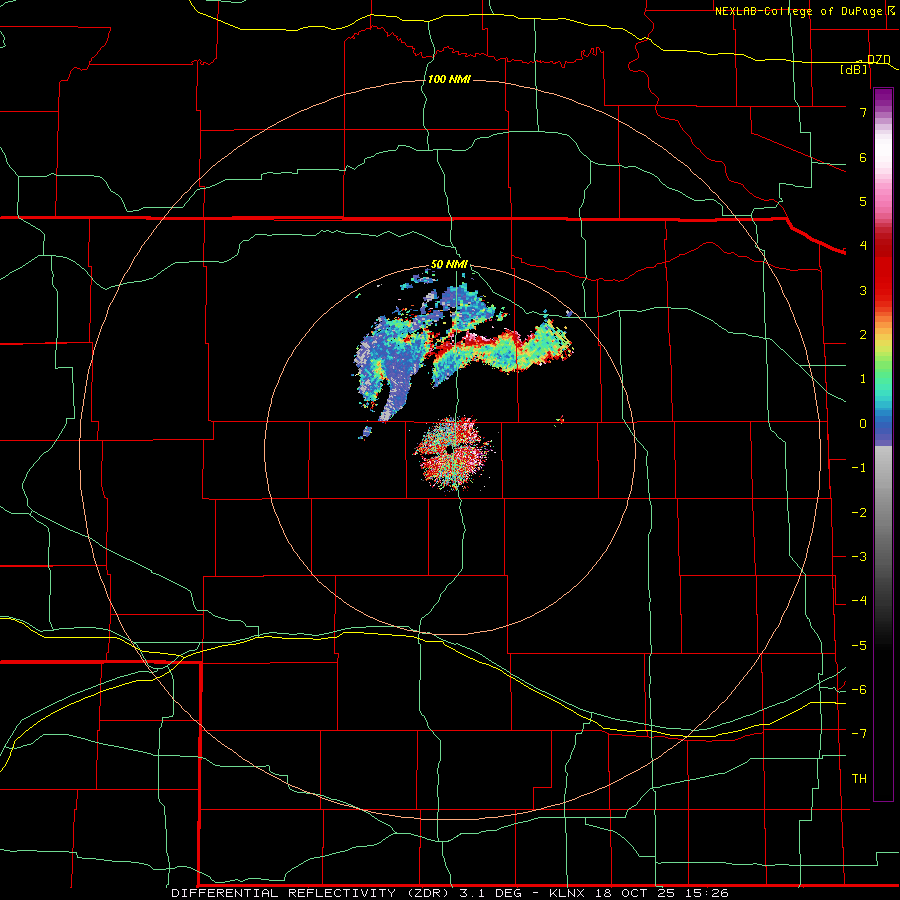
Task: Click the -6 value on the color scale
Action: [859, 690]
